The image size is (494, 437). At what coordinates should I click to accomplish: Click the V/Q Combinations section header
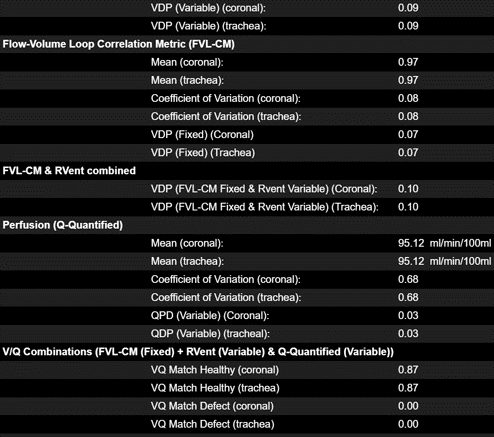[198, 352]
